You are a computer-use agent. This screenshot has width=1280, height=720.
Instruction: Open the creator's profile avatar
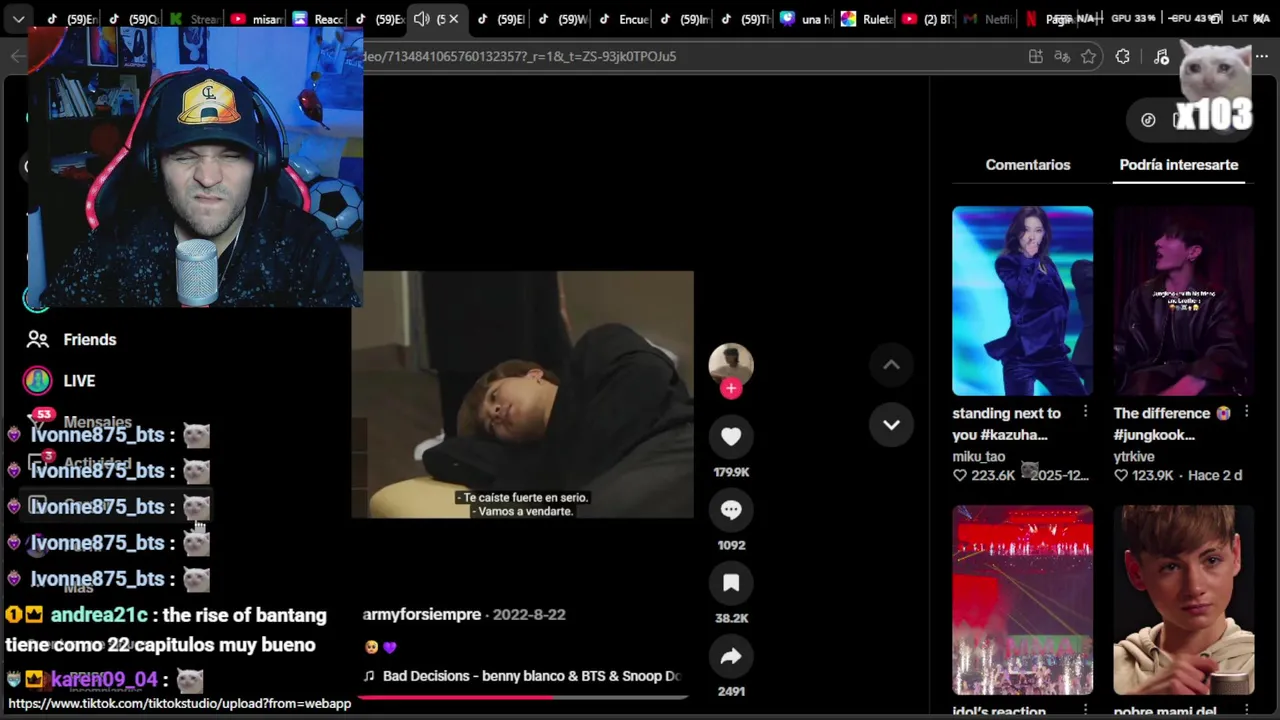click(731, 364)
